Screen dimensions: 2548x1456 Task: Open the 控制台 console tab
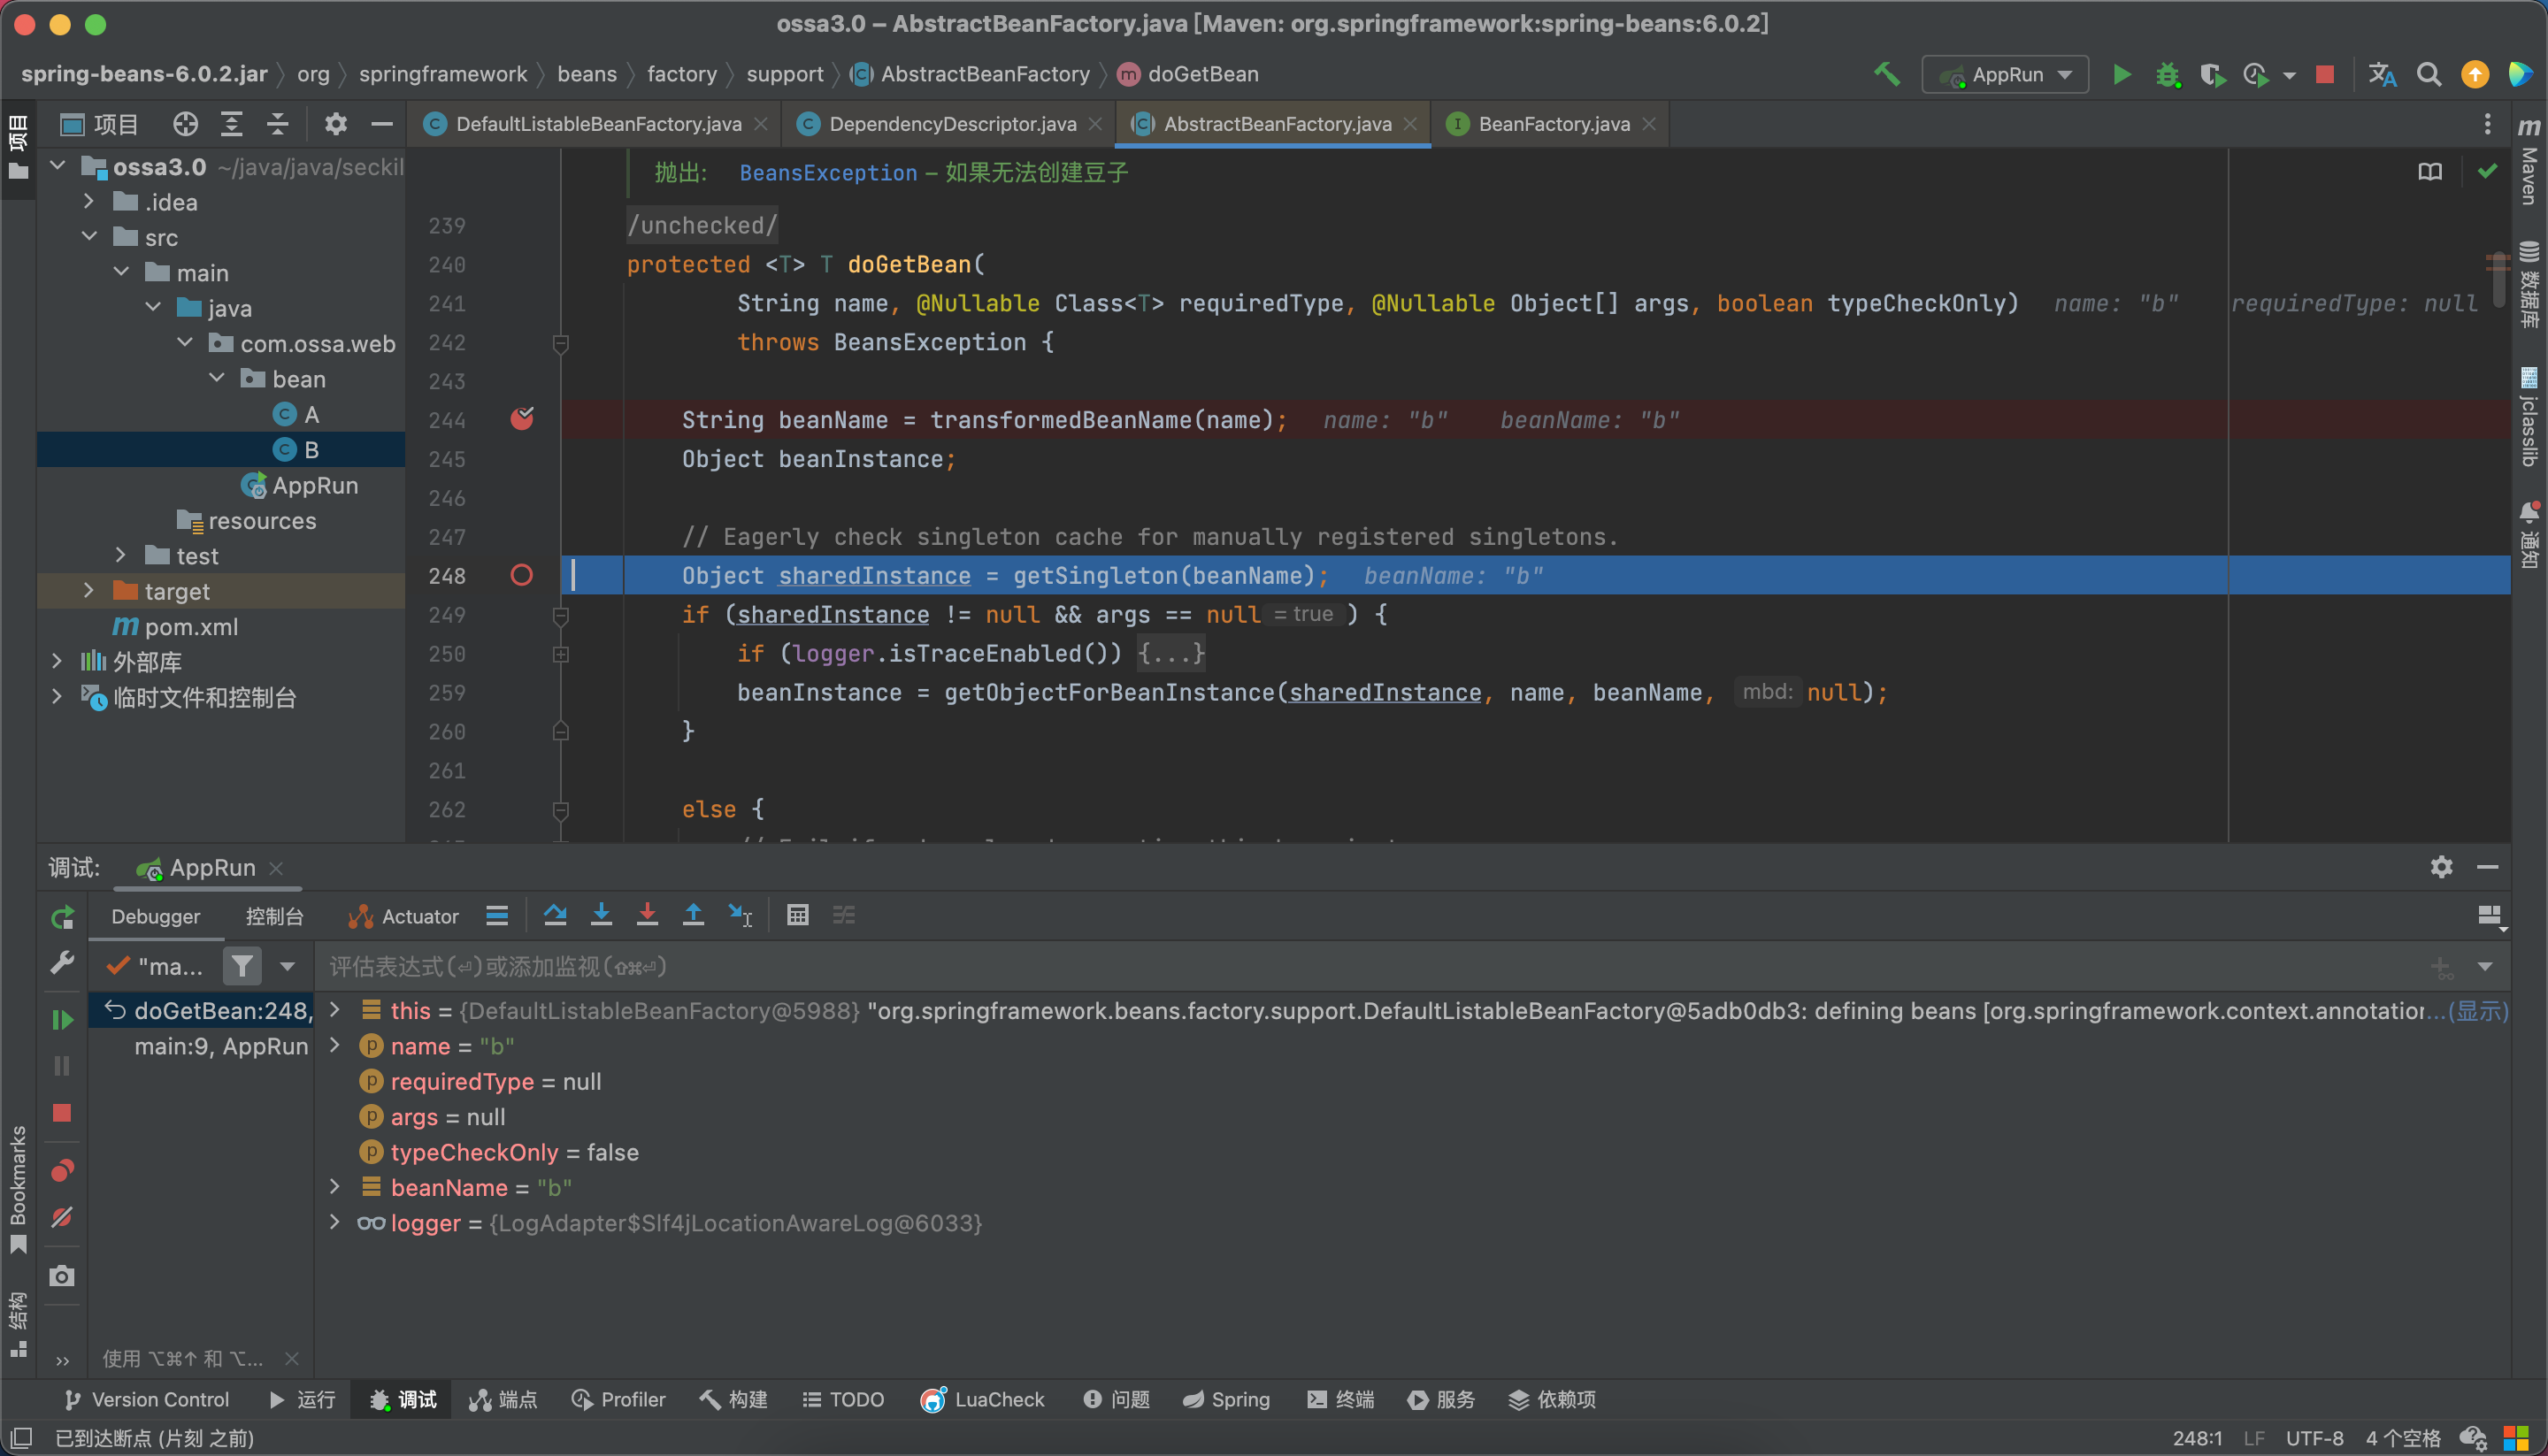(274, 916)
